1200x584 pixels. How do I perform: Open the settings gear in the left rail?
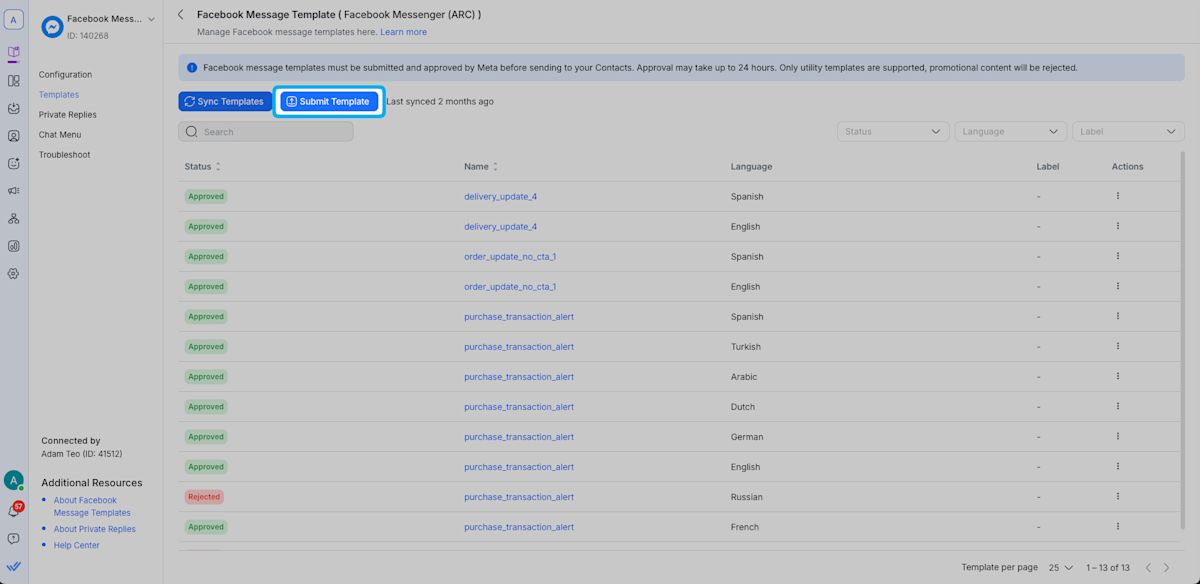coord(14,273)
